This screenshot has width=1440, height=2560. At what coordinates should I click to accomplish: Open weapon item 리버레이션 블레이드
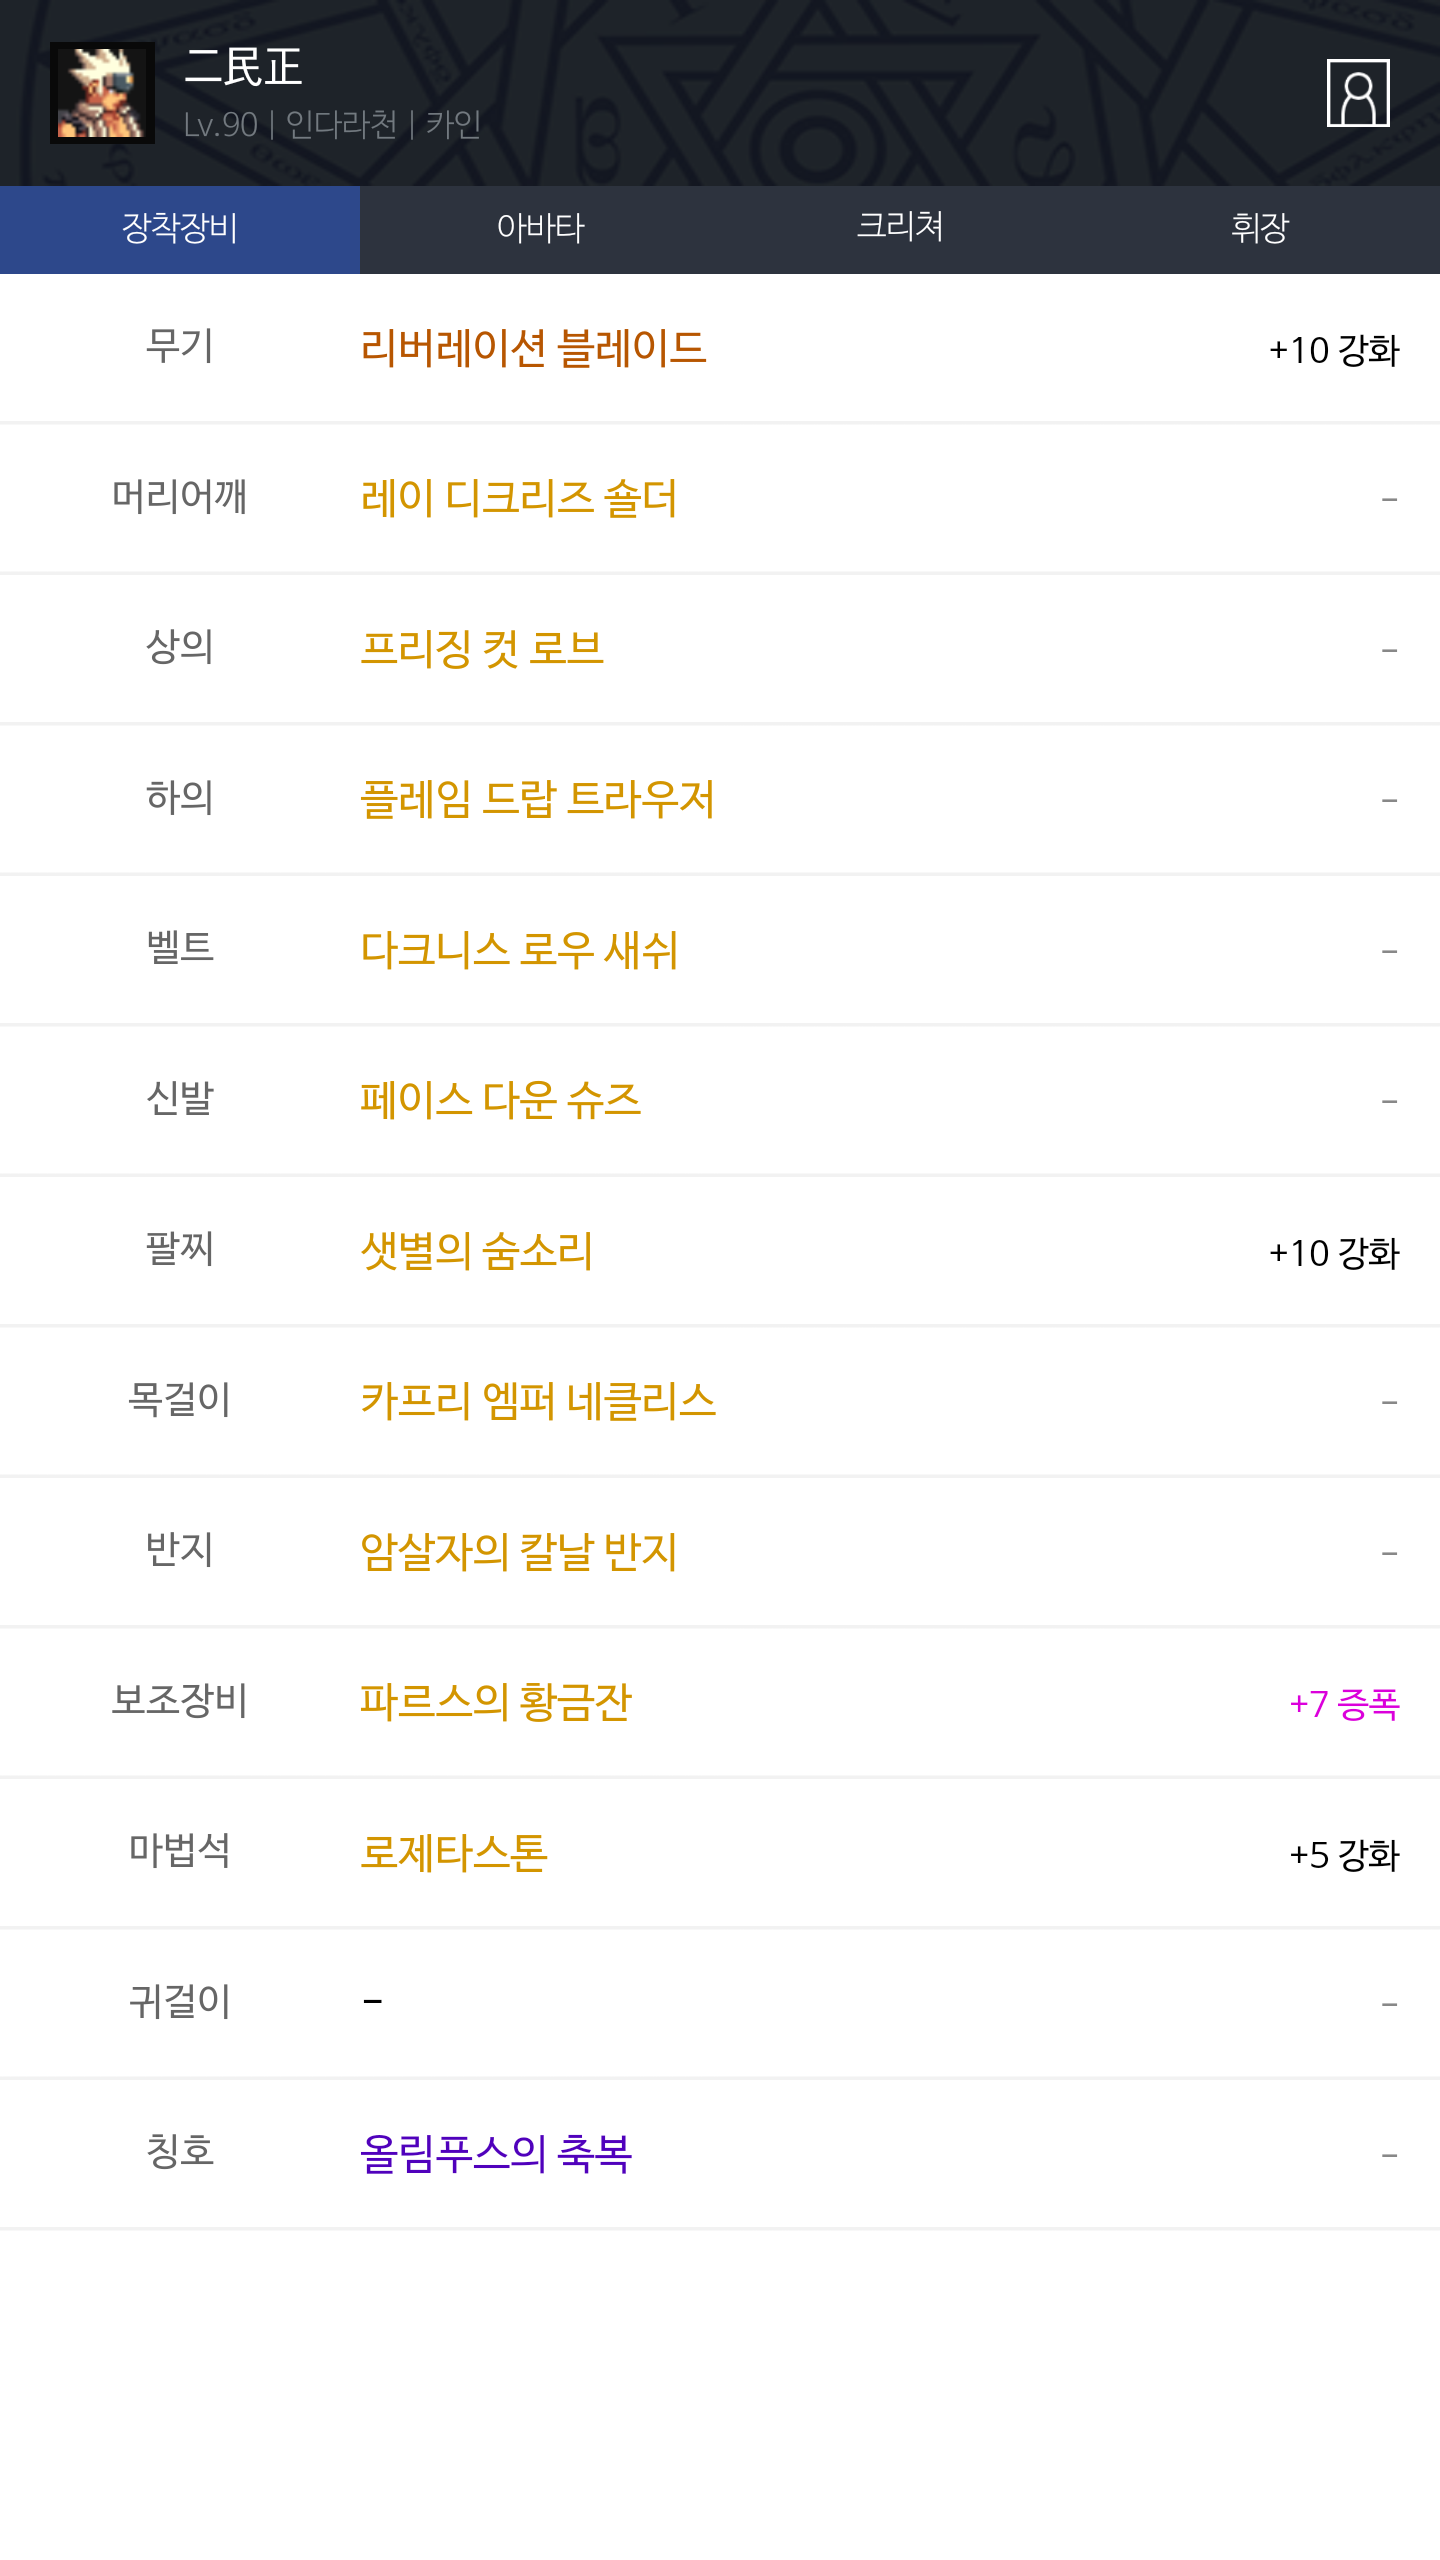click(533, 349)
